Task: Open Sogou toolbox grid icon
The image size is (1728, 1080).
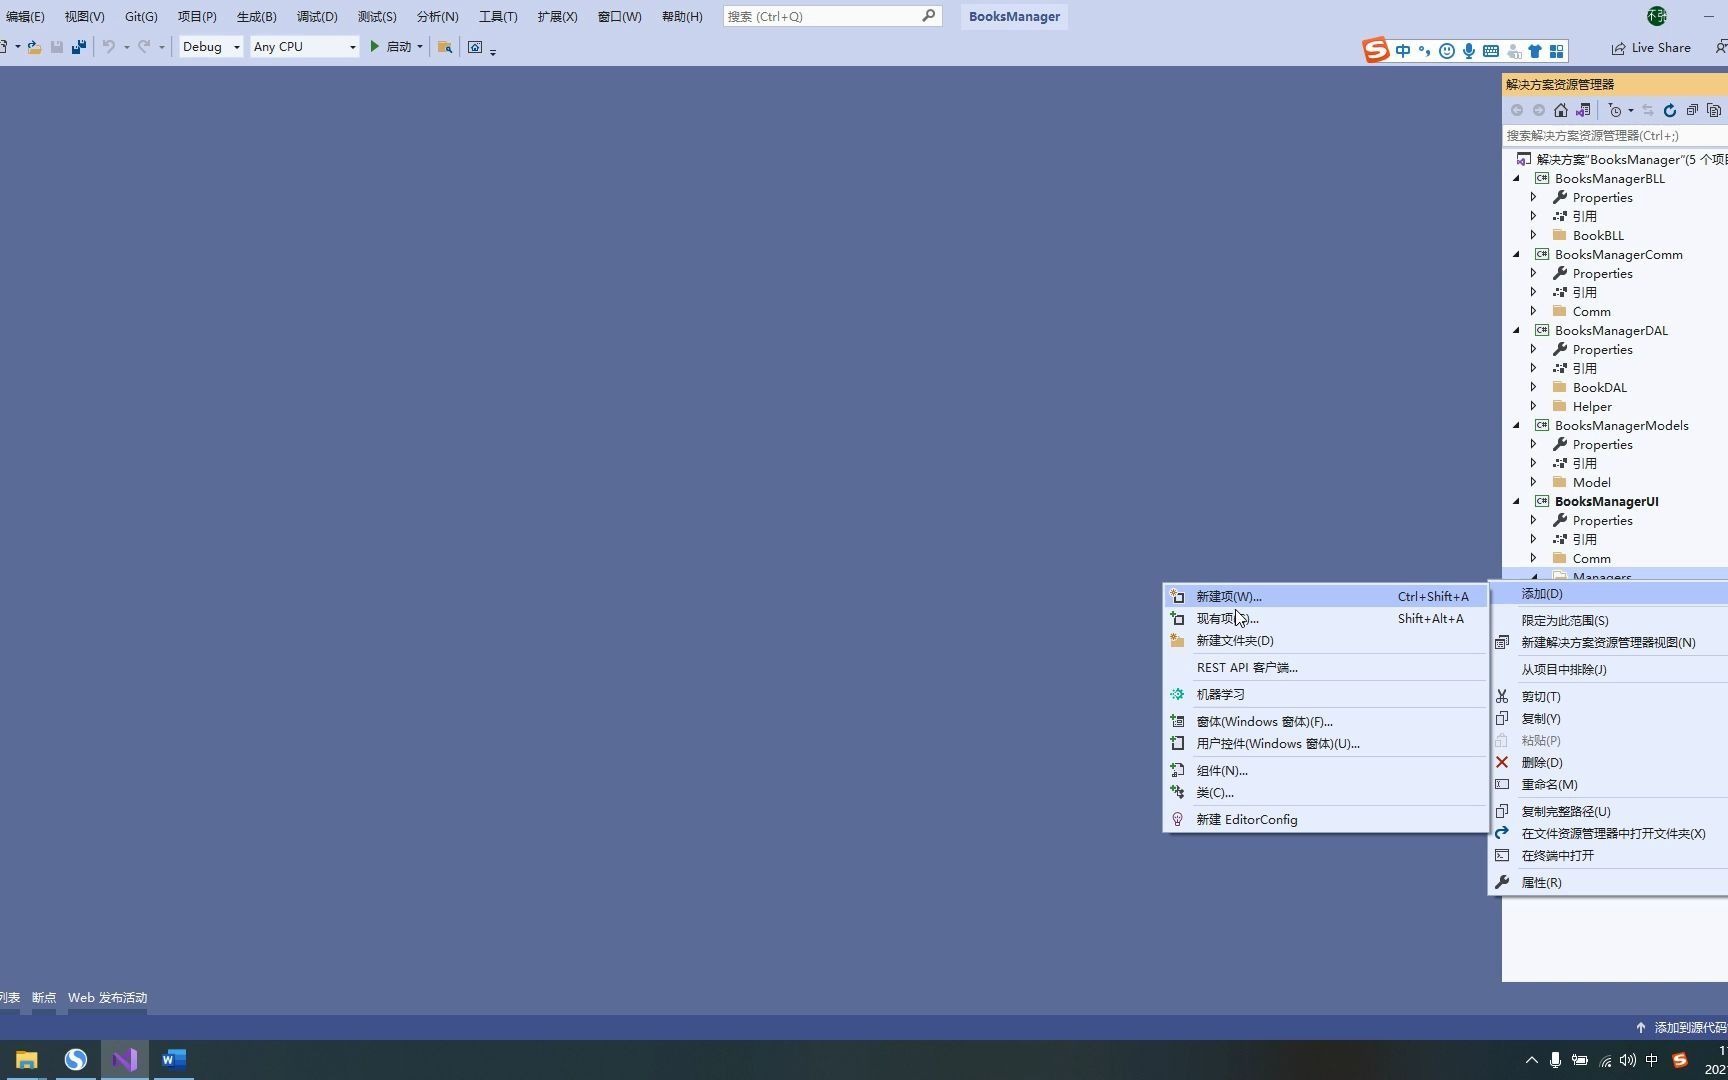Action: pos(1556,51)
